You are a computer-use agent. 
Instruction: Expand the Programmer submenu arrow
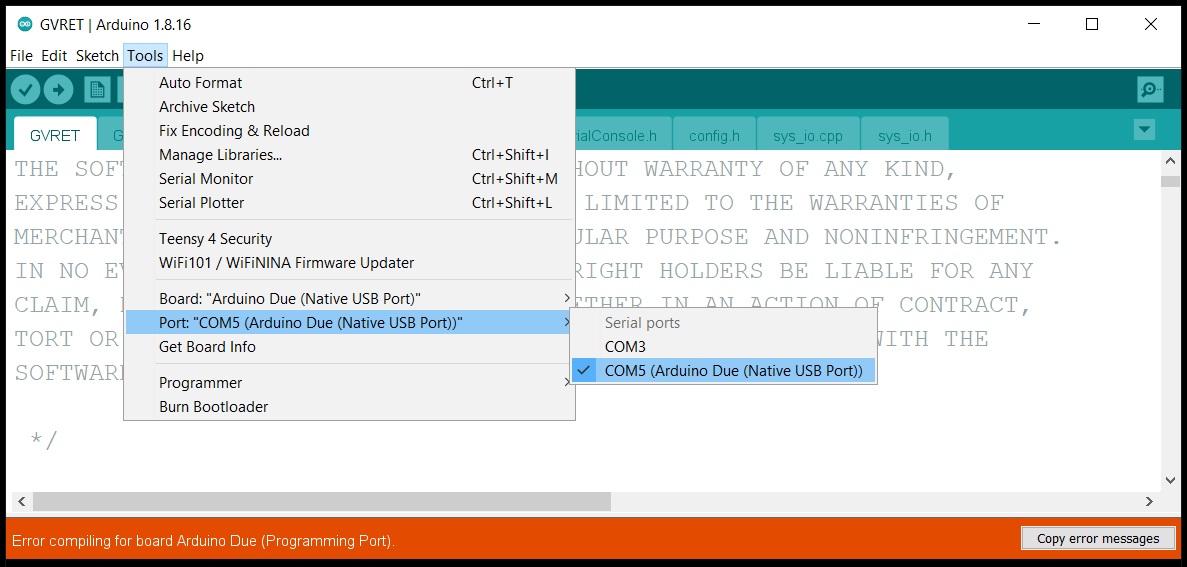[566, 383]
